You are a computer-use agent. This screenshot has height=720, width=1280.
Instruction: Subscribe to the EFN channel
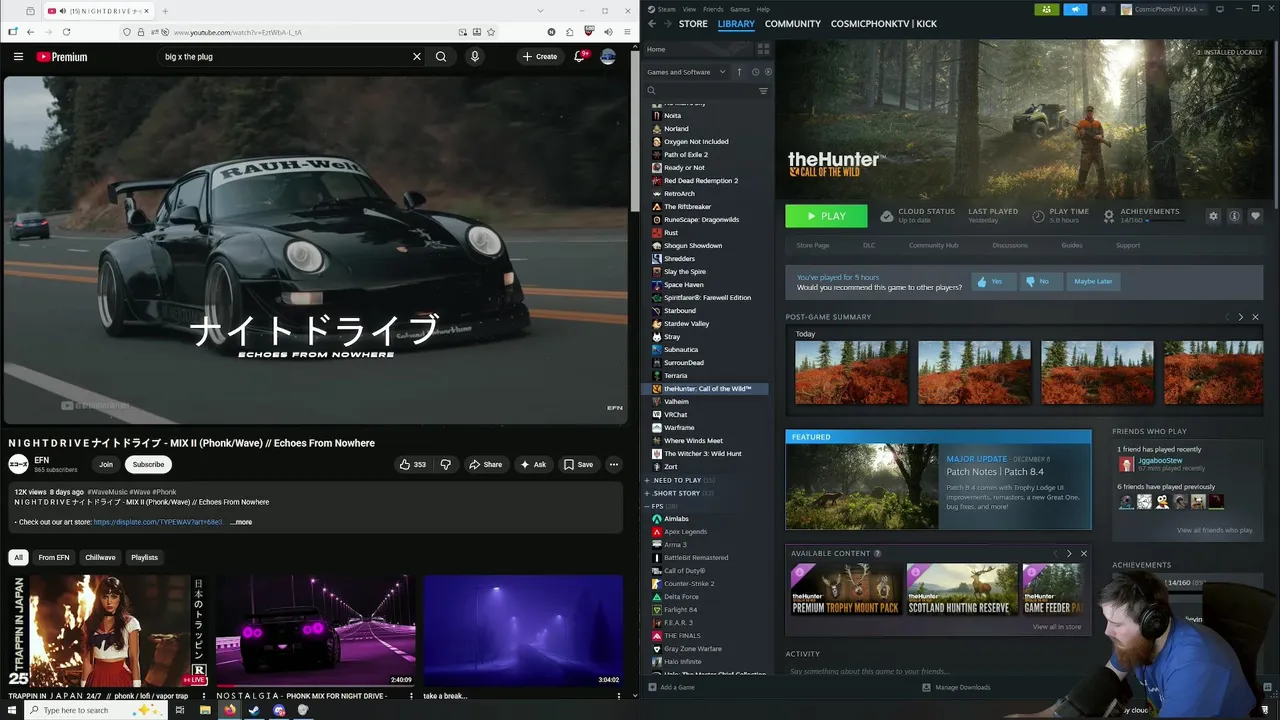[148, 464]
